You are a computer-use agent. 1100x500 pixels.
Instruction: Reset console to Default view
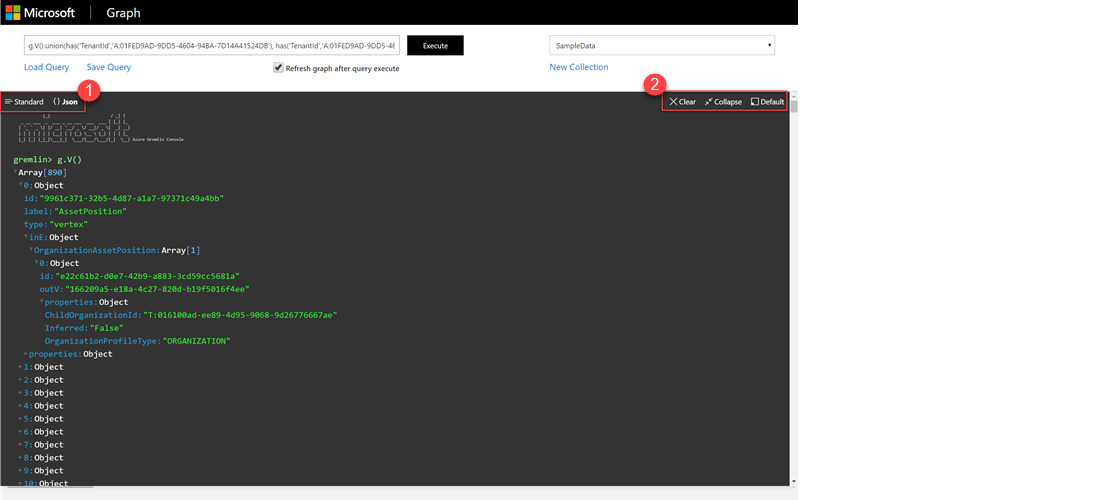pyautogui.click(x=767, y=102)
